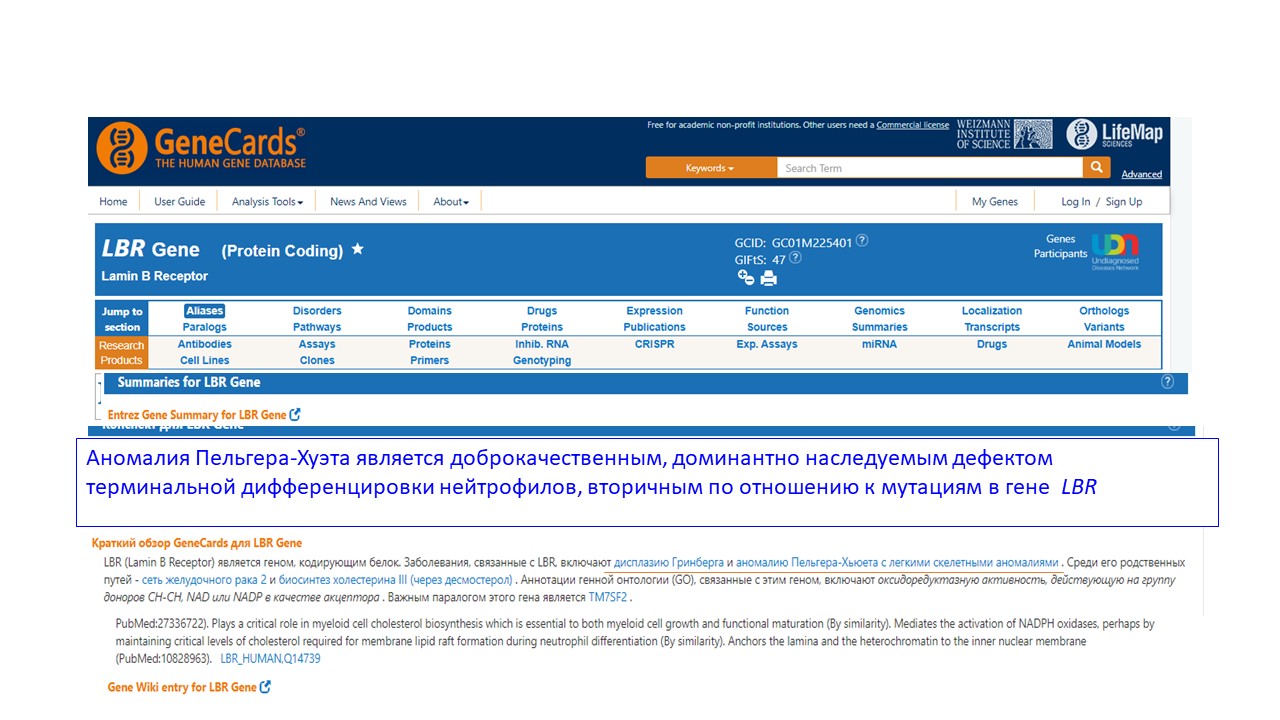Click Sign Up
This screenshot has height=720, width=1280.
(x=1124, y=201)
